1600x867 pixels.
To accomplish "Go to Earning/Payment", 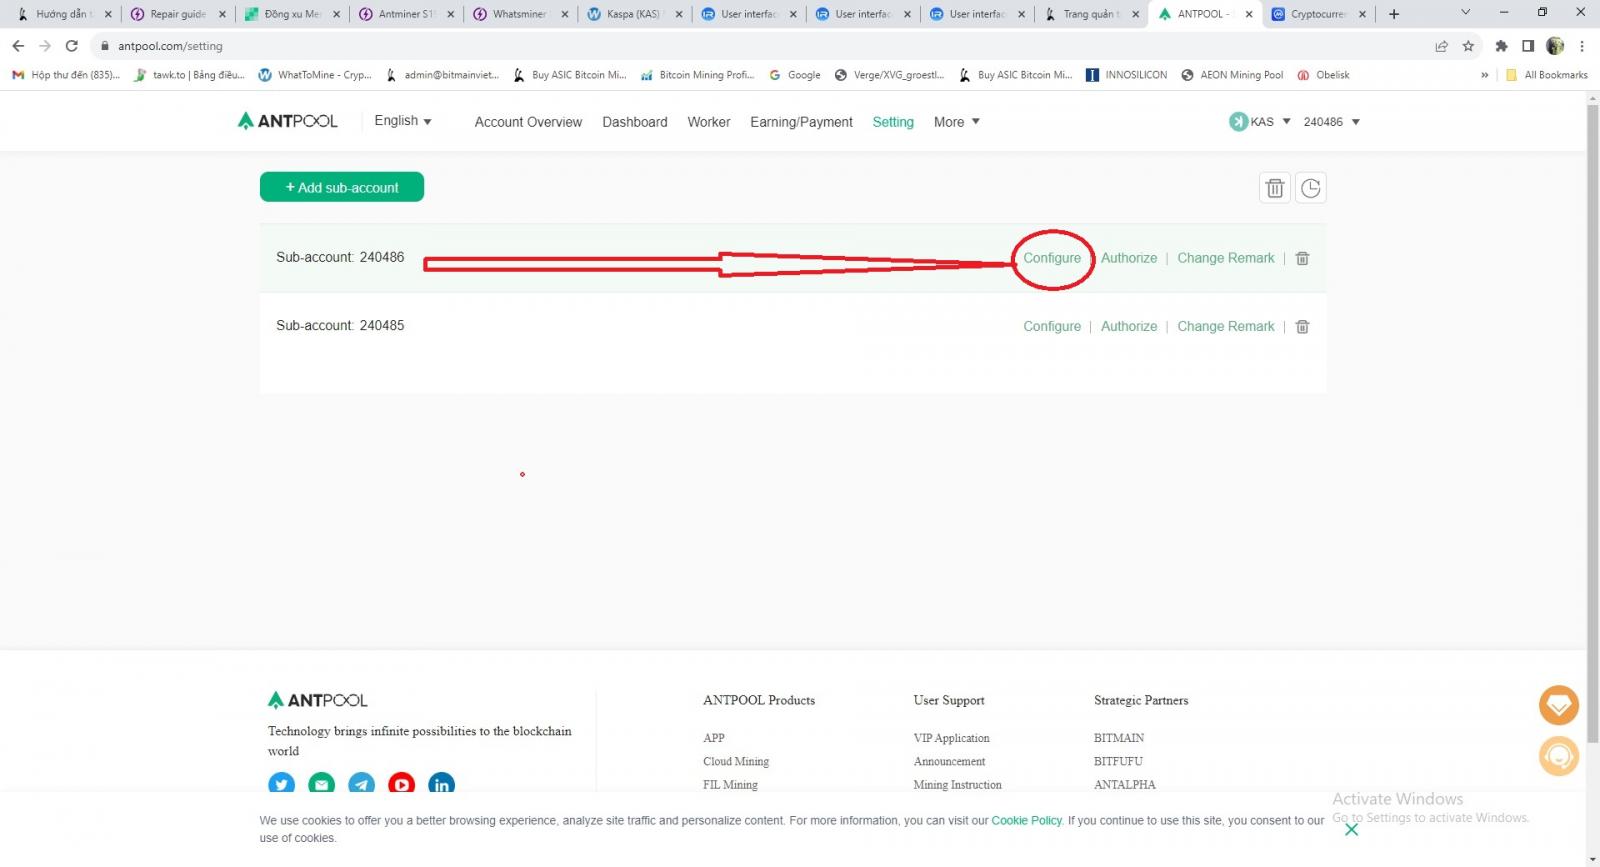I will [x=801, y=122].
